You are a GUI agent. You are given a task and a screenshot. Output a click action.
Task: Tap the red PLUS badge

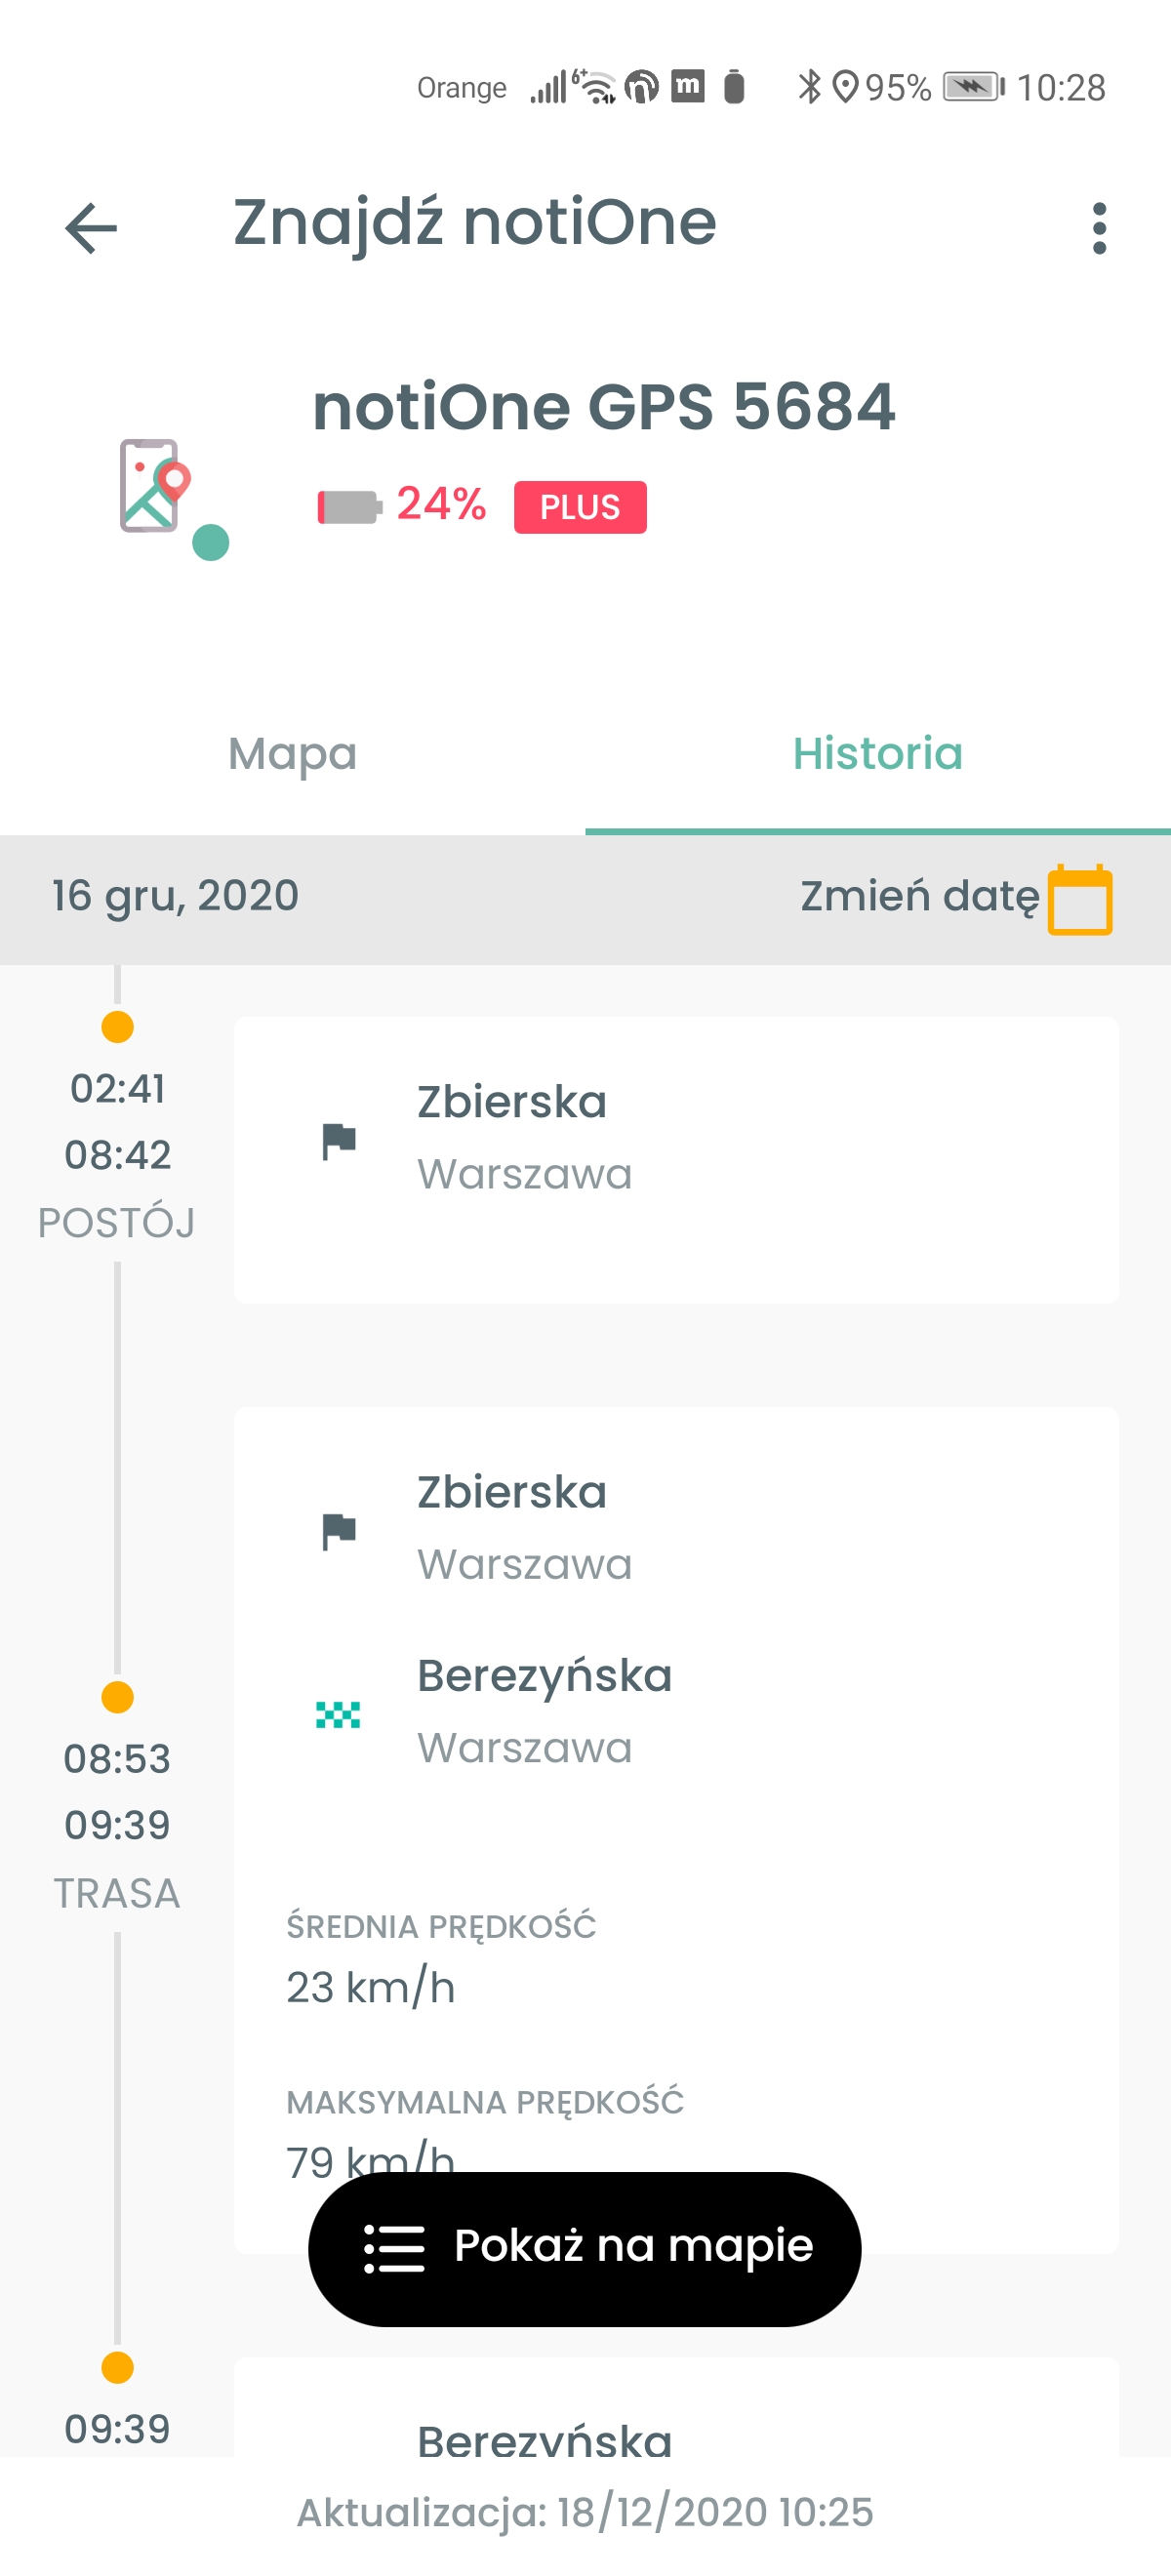[580, 507]
